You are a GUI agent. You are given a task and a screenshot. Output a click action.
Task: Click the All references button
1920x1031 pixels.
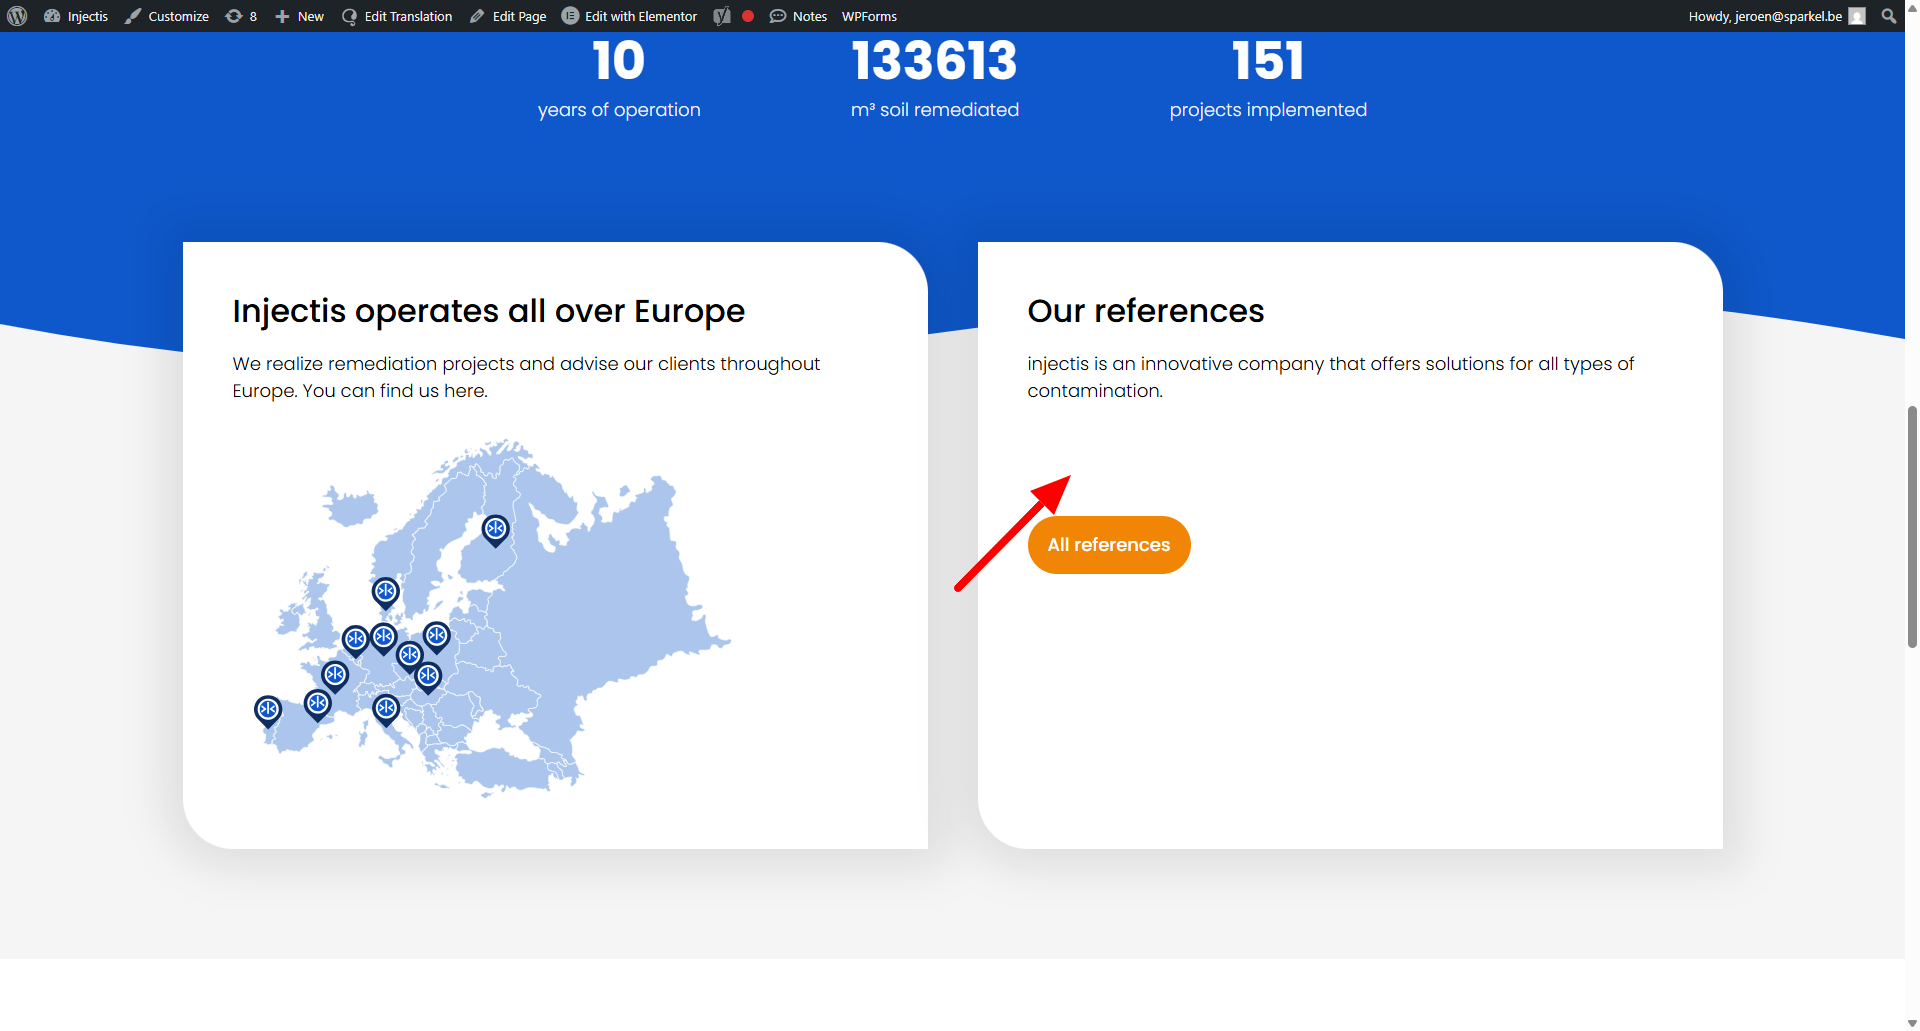point(1109,545)
